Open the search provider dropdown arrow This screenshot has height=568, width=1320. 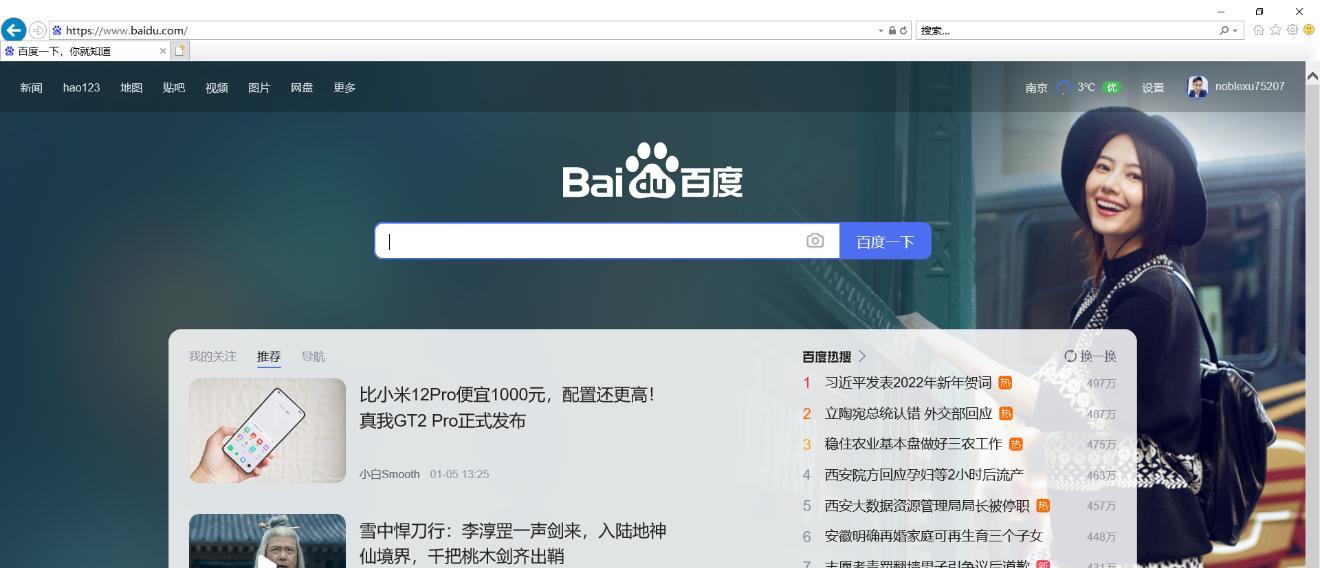(x=1235, y=31)
